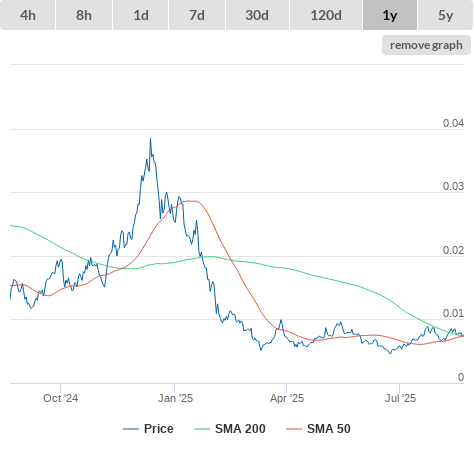The height and width of the screenshot is (455, 474).
Task: Select the 8h time range
Action: click(84, 15)
